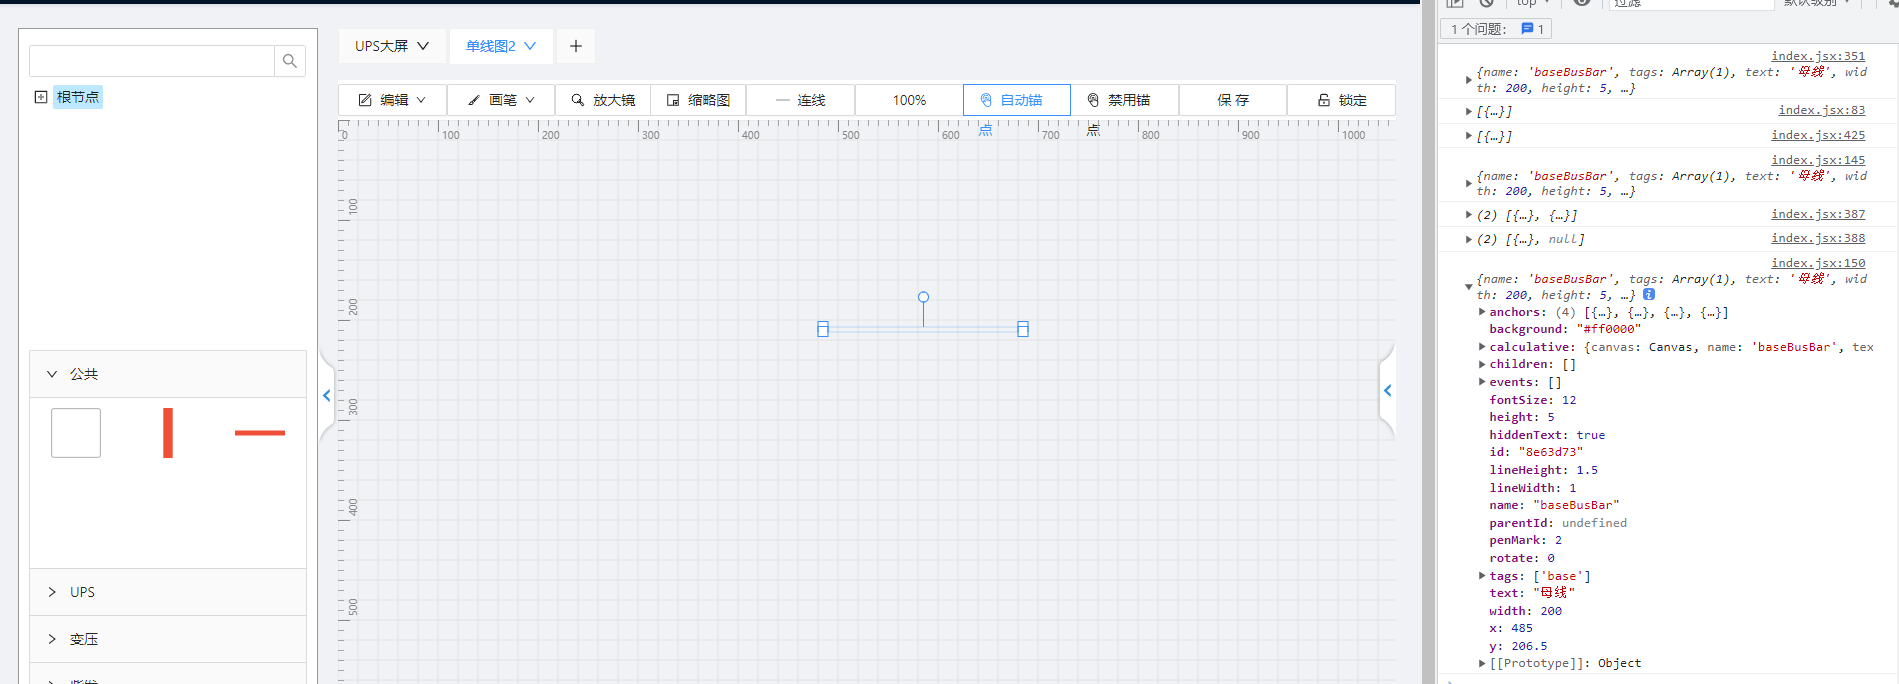Add a new tab with the plus button
1899x684 pixels.
pyautogui.click(x=576, y=46)
